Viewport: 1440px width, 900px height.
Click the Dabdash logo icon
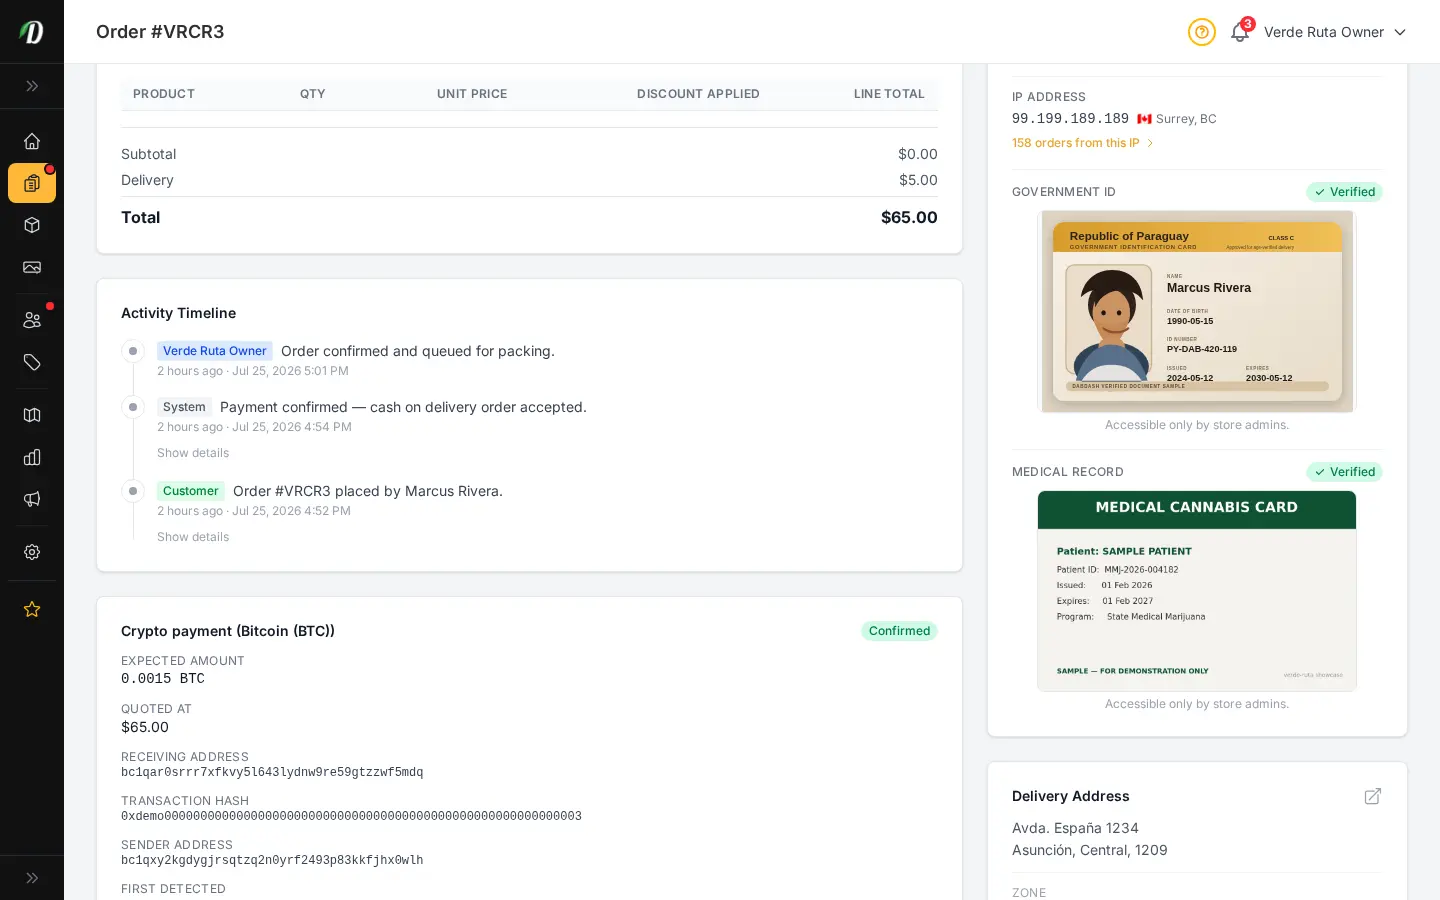click(x=32, y=32)
